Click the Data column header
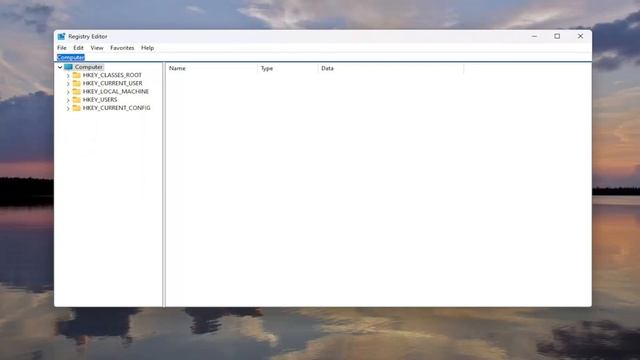This screenshot has width=640, height=360. coord(391,68)
